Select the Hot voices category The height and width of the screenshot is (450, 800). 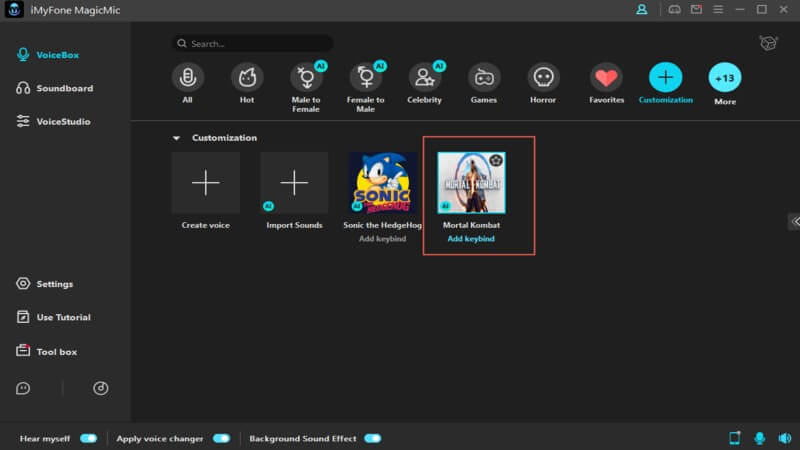click(x=247, y=83)
